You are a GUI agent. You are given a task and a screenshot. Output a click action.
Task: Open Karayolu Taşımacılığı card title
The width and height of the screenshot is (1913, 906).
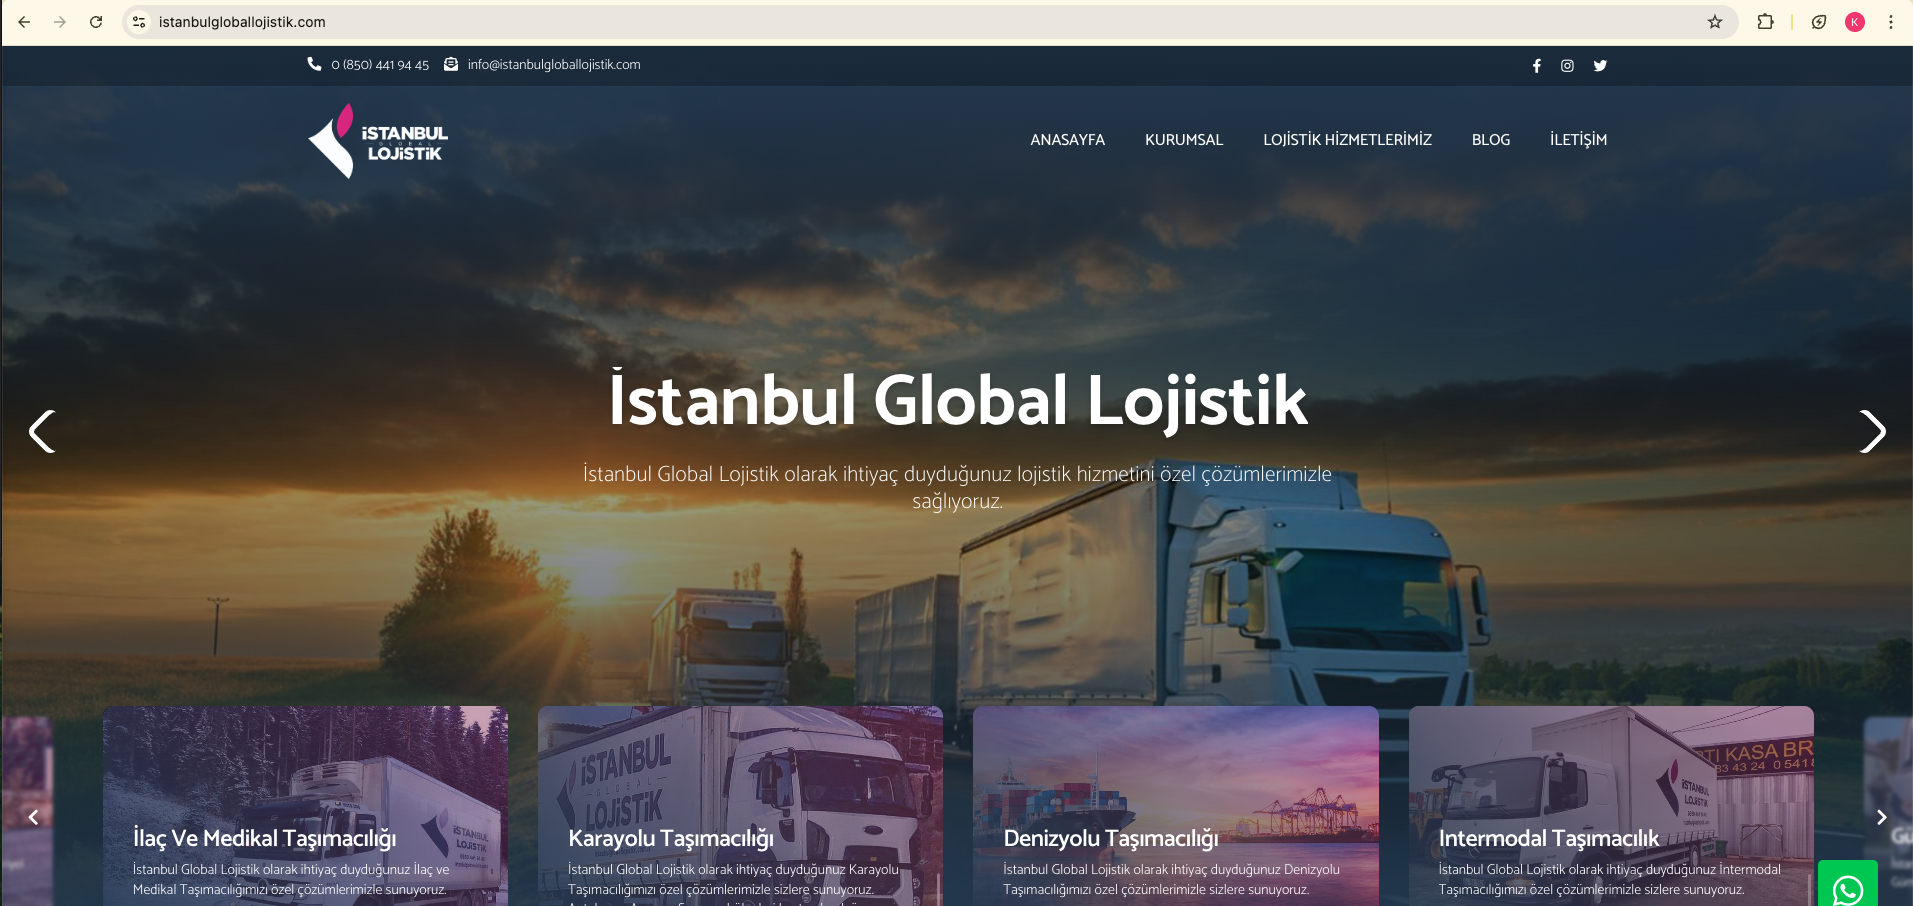(x=671, y=838)
